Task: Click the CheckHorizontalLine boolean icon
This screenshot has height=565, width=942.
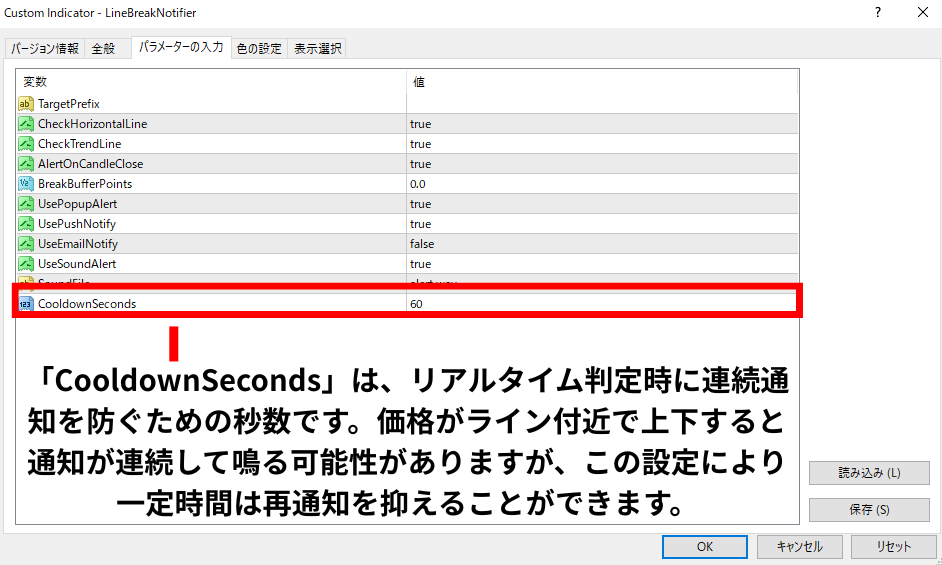Action: click(x=26, y=124)
